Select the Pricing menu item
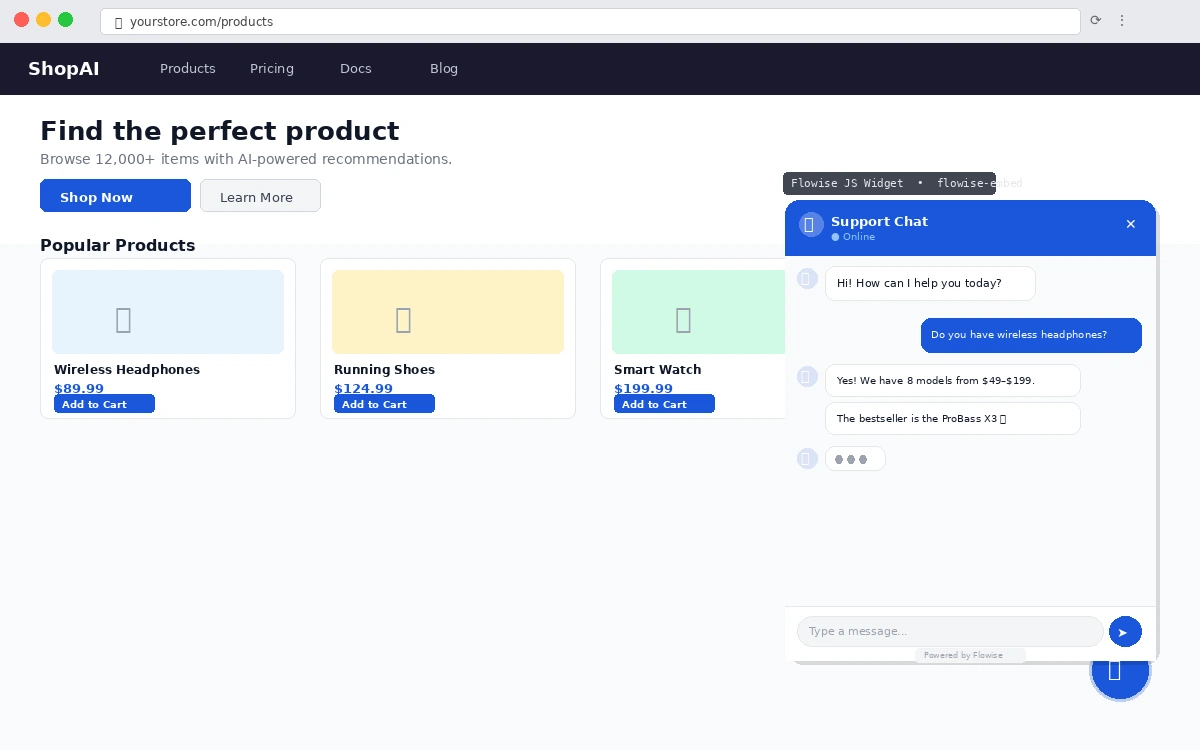This screenshot has height=750, width=1200. pos(272,68)
